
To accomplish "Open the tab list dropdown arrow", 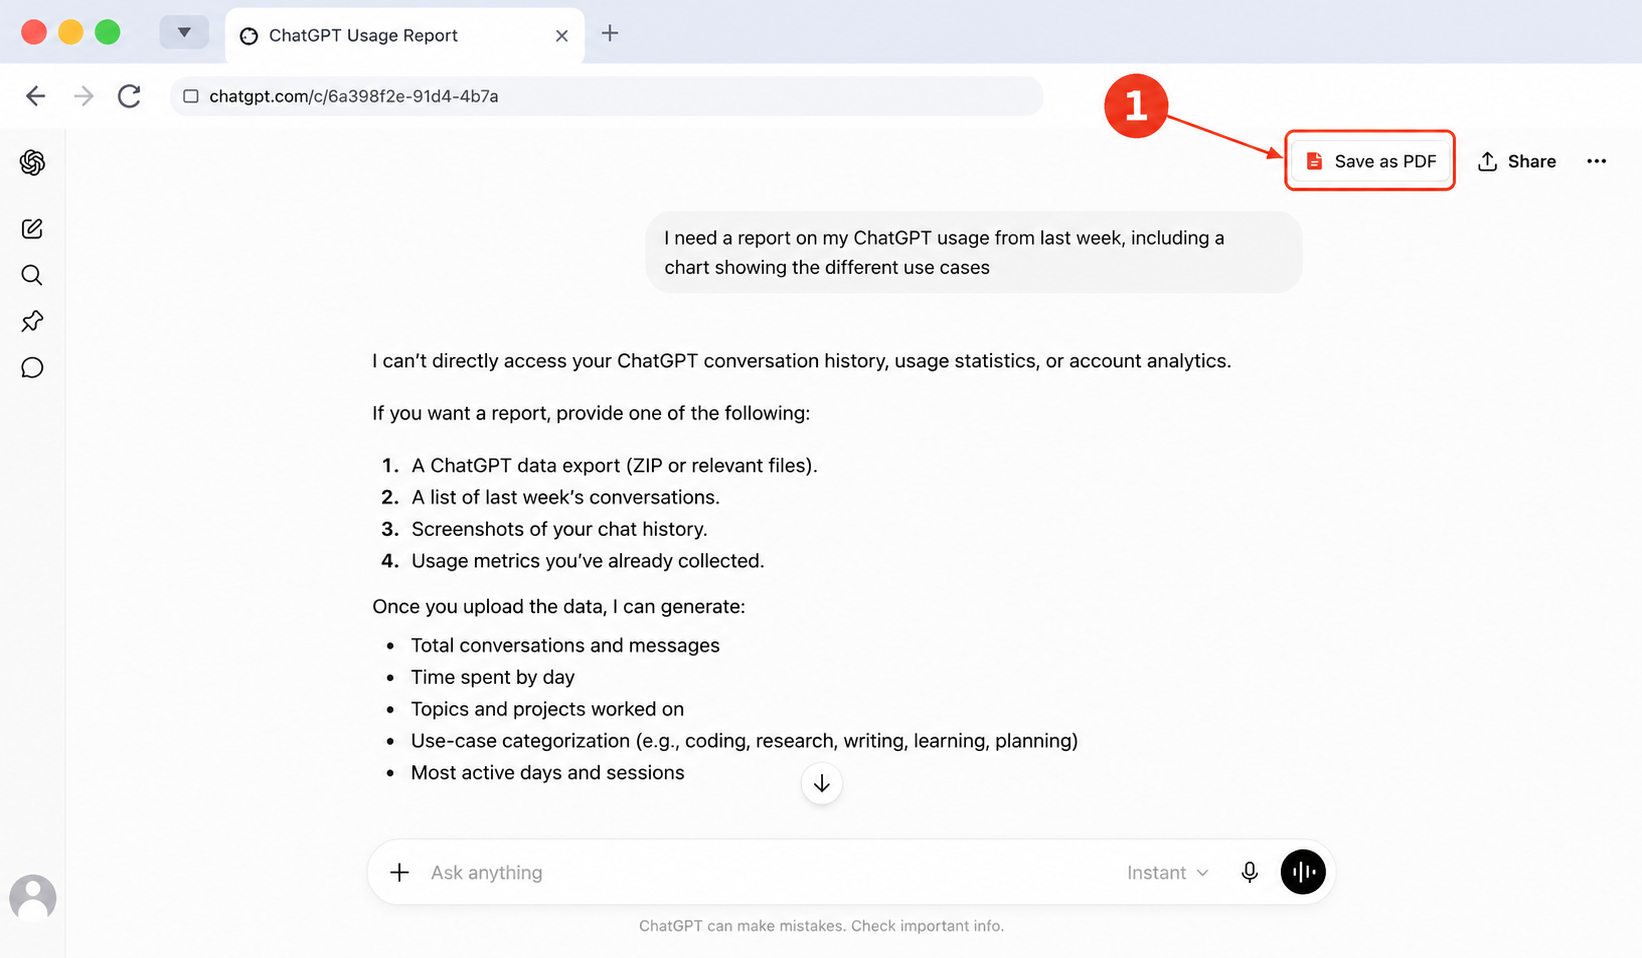I will coord(184,33).
